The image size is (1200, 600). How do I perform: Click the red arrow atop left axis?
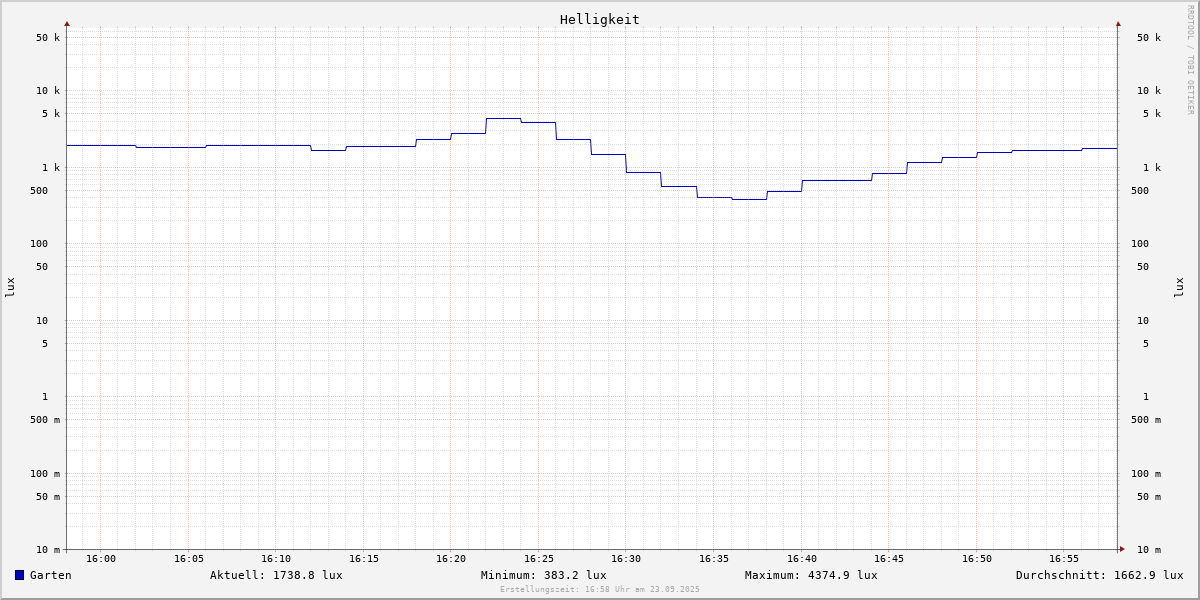(67, 23)
